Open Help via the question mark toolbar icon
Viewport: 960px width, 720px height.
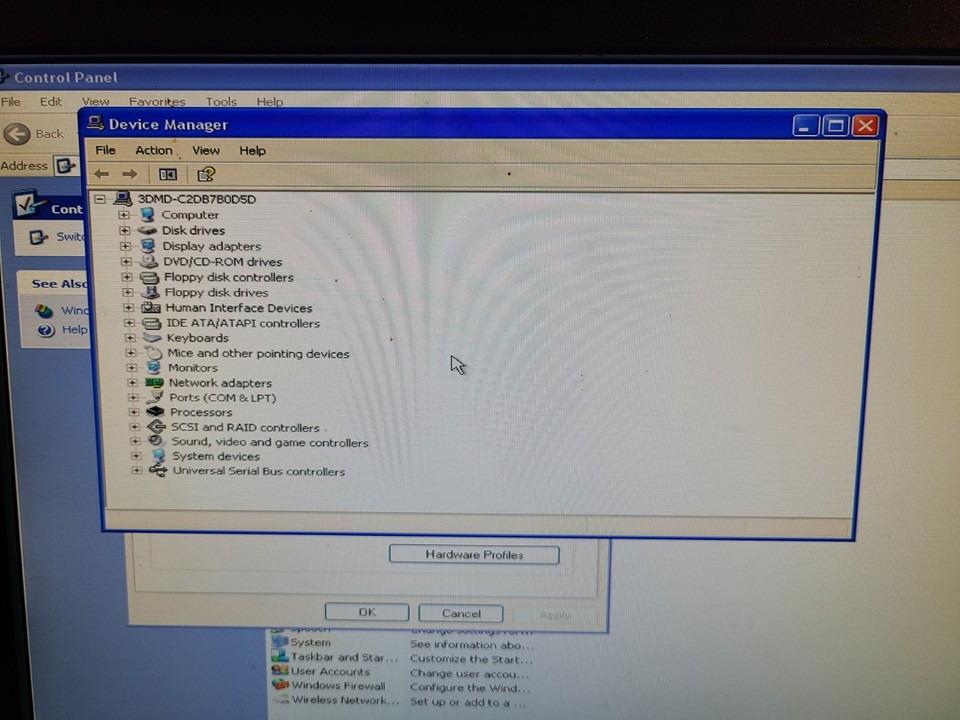(x=206, y=174)
